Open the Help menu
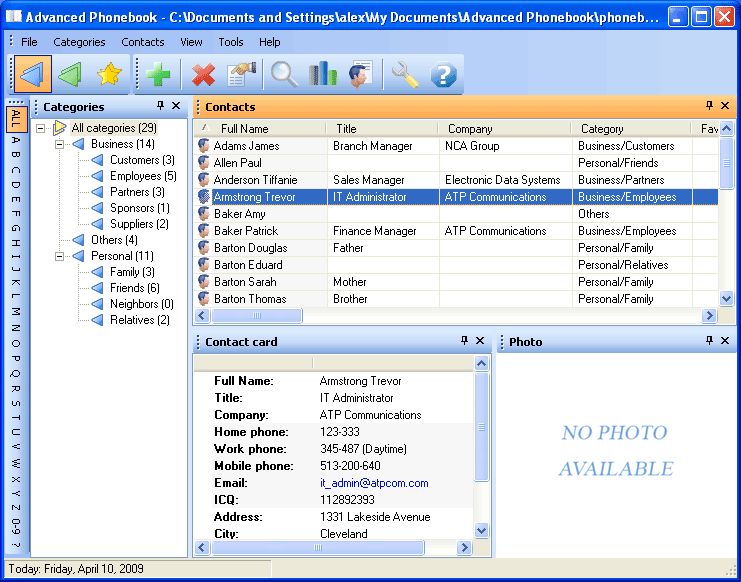Viewport: 741px width, 582px height. pos(269,42)
